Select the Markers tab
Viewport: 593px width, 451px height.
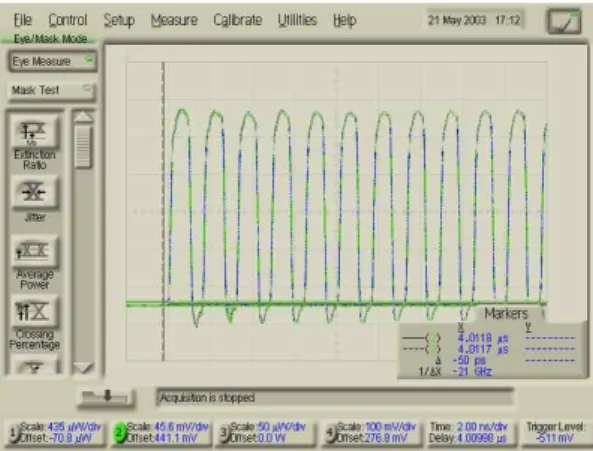coord(506,313)
